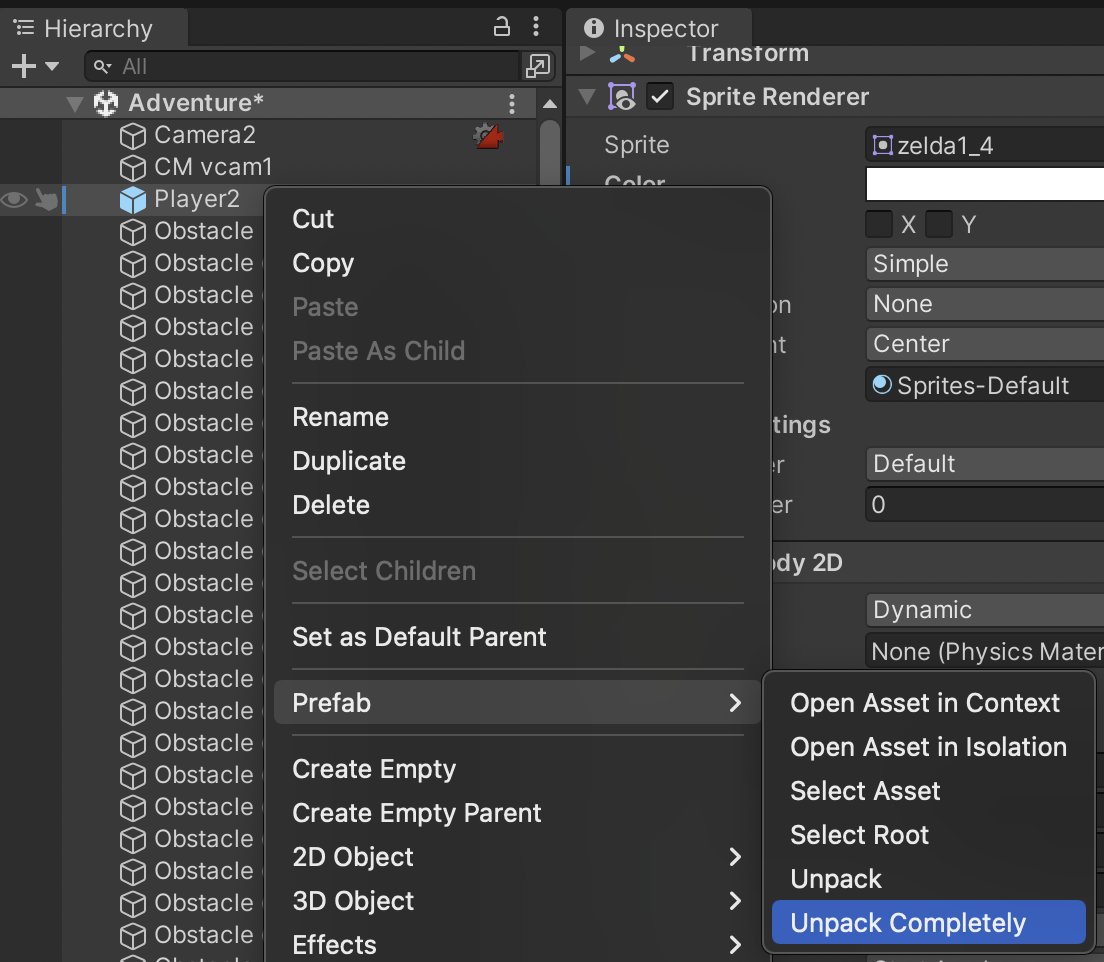1104x962 pixels.
Task: Click the scene search picker icon
Action: [537, 66]
